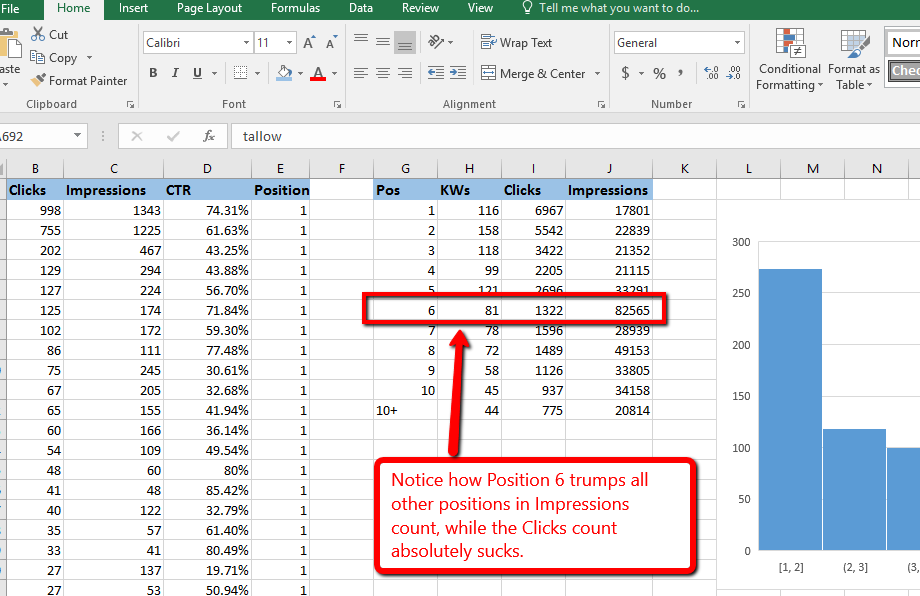920x596 pixels.
Task: Cancel the formula bar entry
Action: 137,136
